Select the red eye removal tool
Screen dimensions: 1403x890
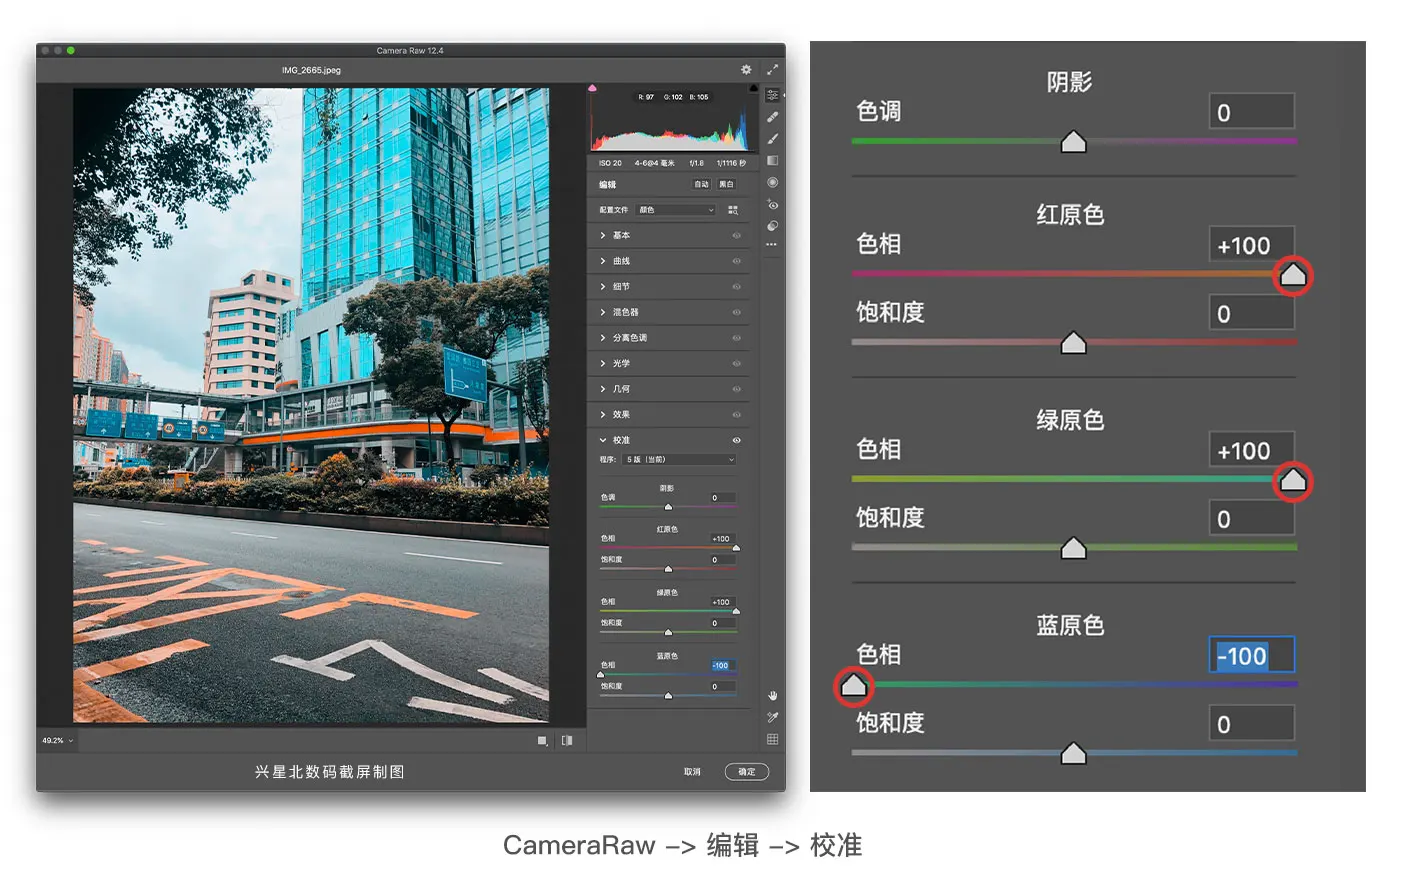[x=773, y=205]
